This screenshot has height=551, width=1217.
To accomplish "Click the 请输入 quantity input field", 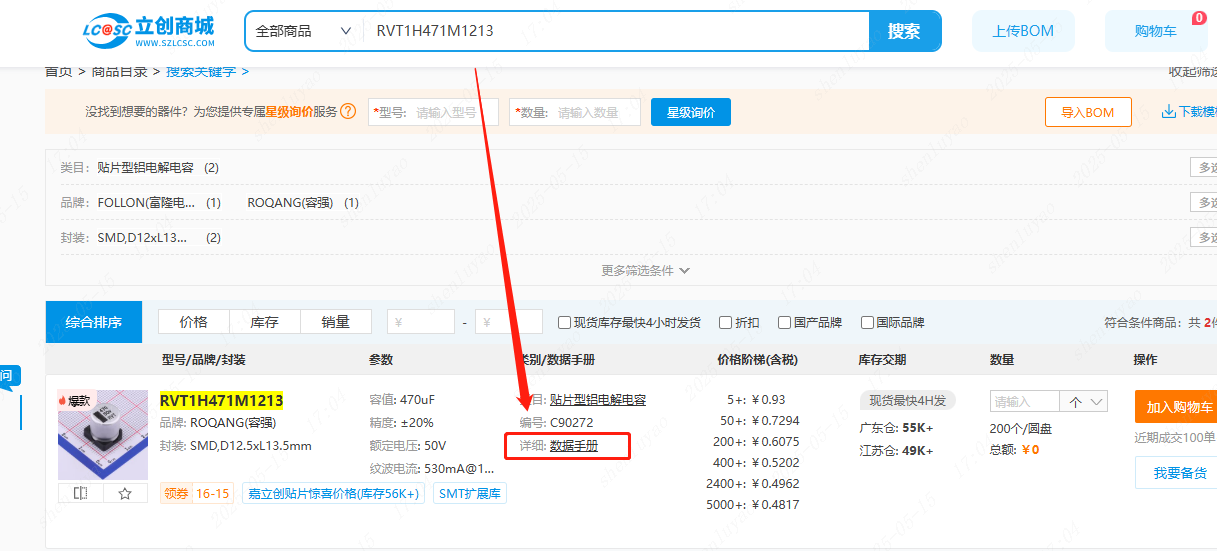I will point(1024,402).
